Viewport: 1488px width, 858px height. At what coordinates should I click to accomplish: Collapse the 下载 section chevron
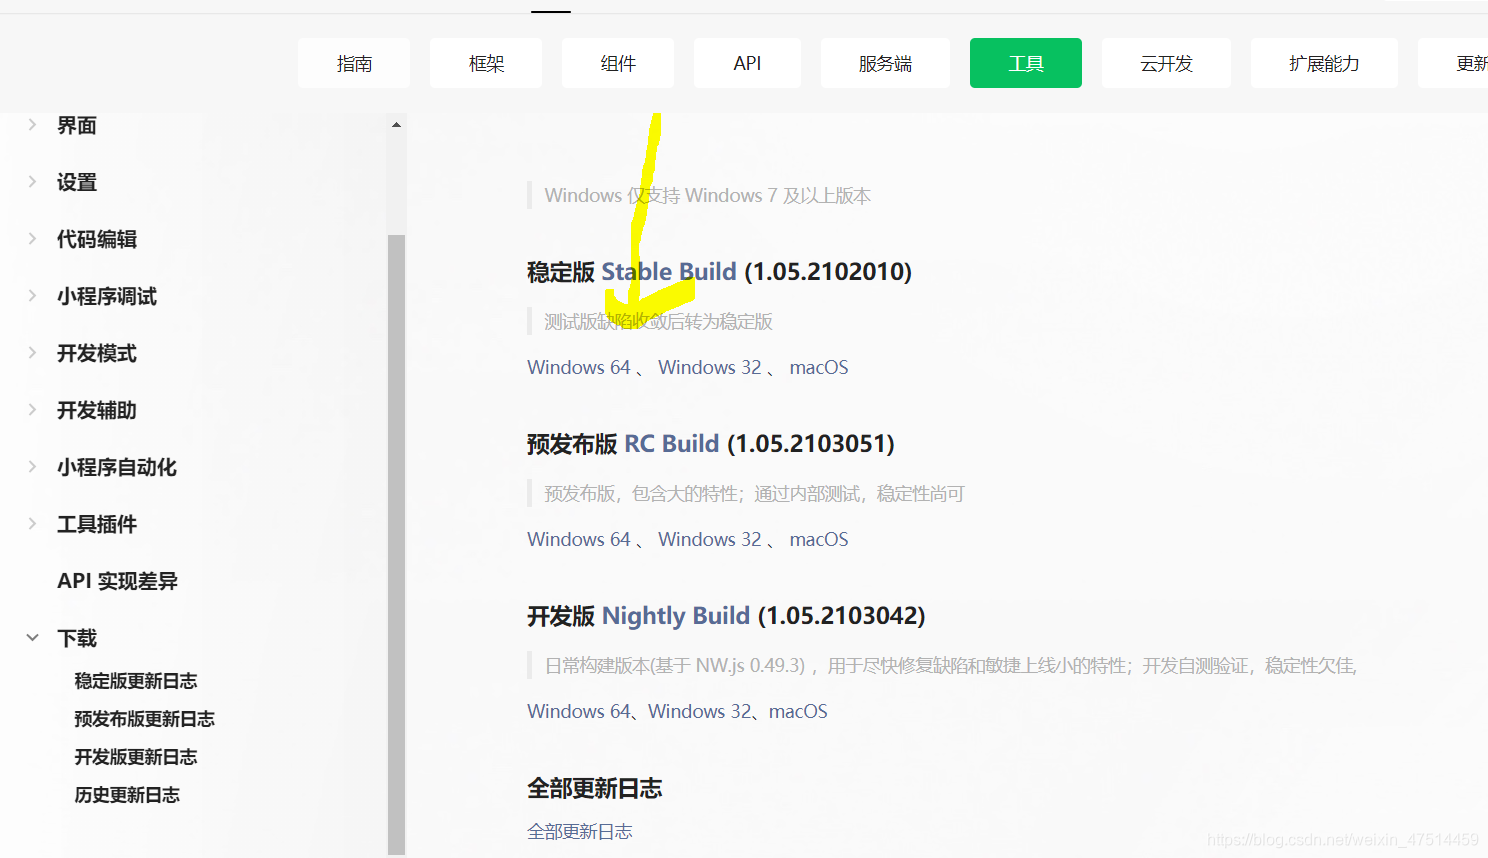point(32,638)
